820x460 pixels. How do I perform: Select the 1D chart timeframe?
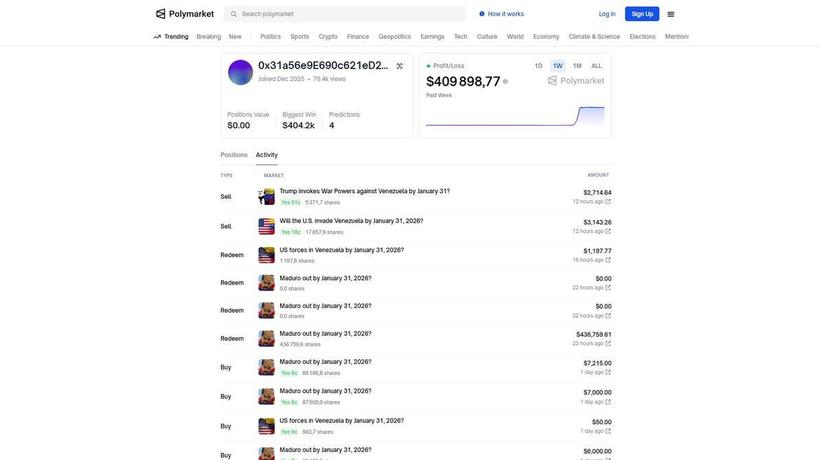click(x=538, y=66)
